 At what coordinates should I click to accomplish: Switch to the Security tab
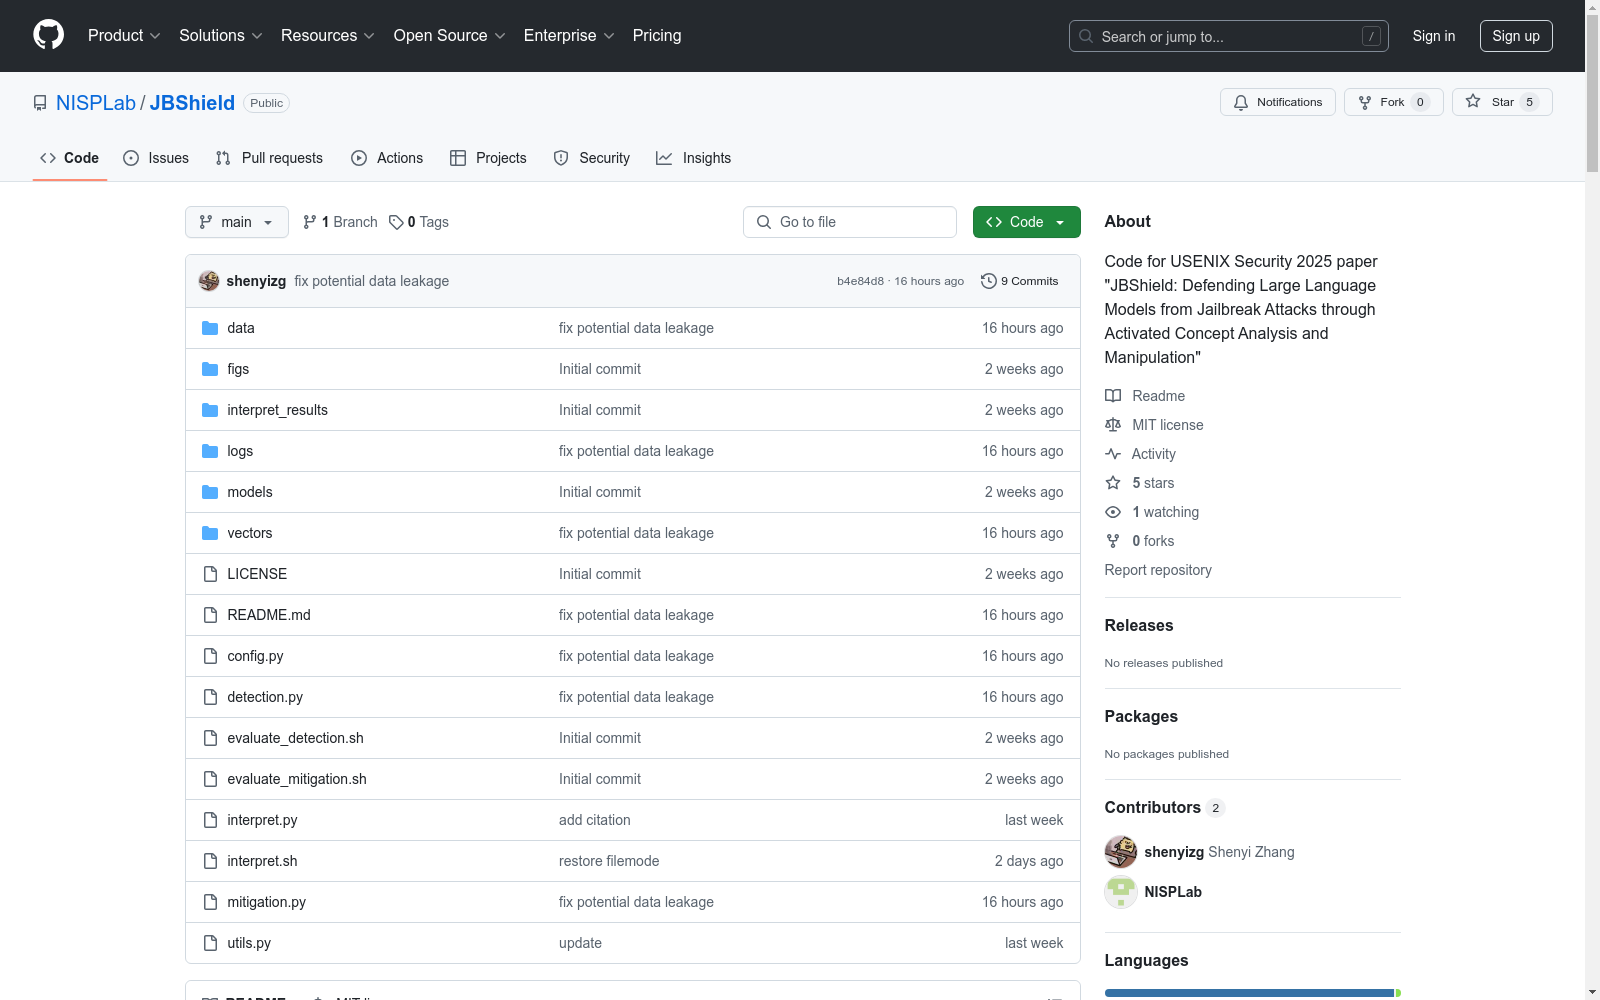[x=592, y=158]
